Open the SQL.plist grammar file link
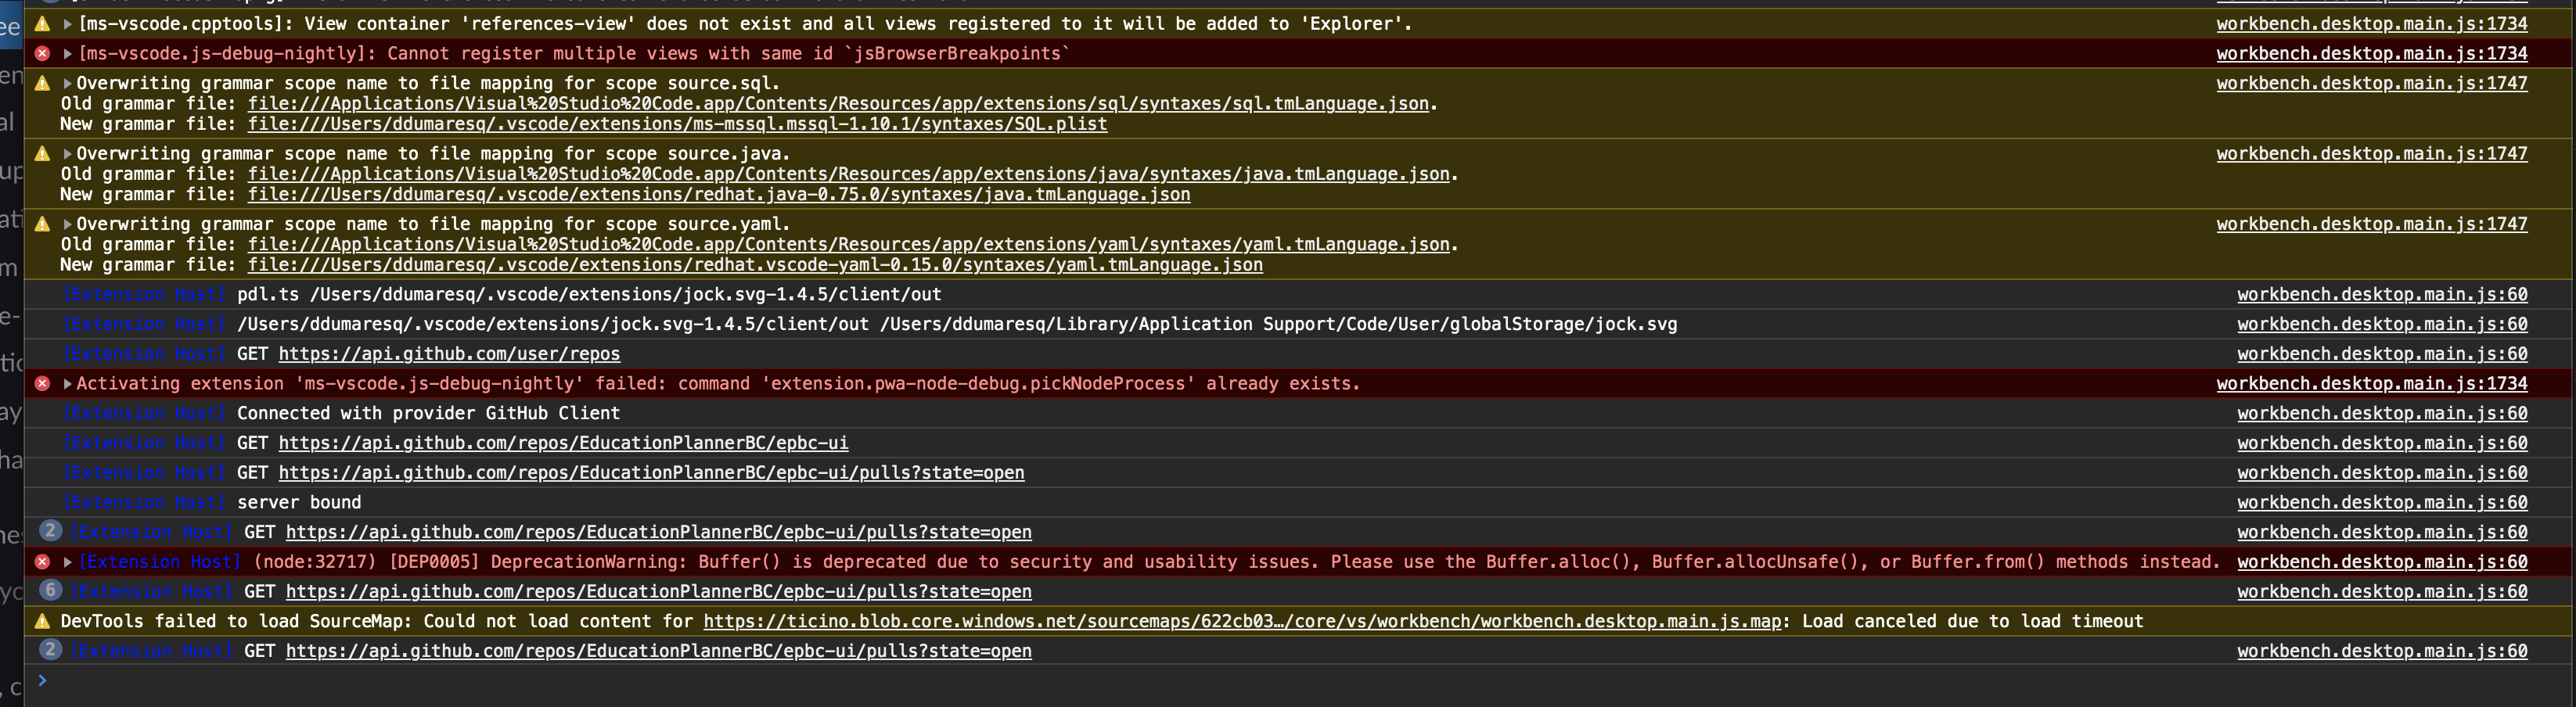The height and width of the screenshot is (707, 2576). tap(676, 124)
